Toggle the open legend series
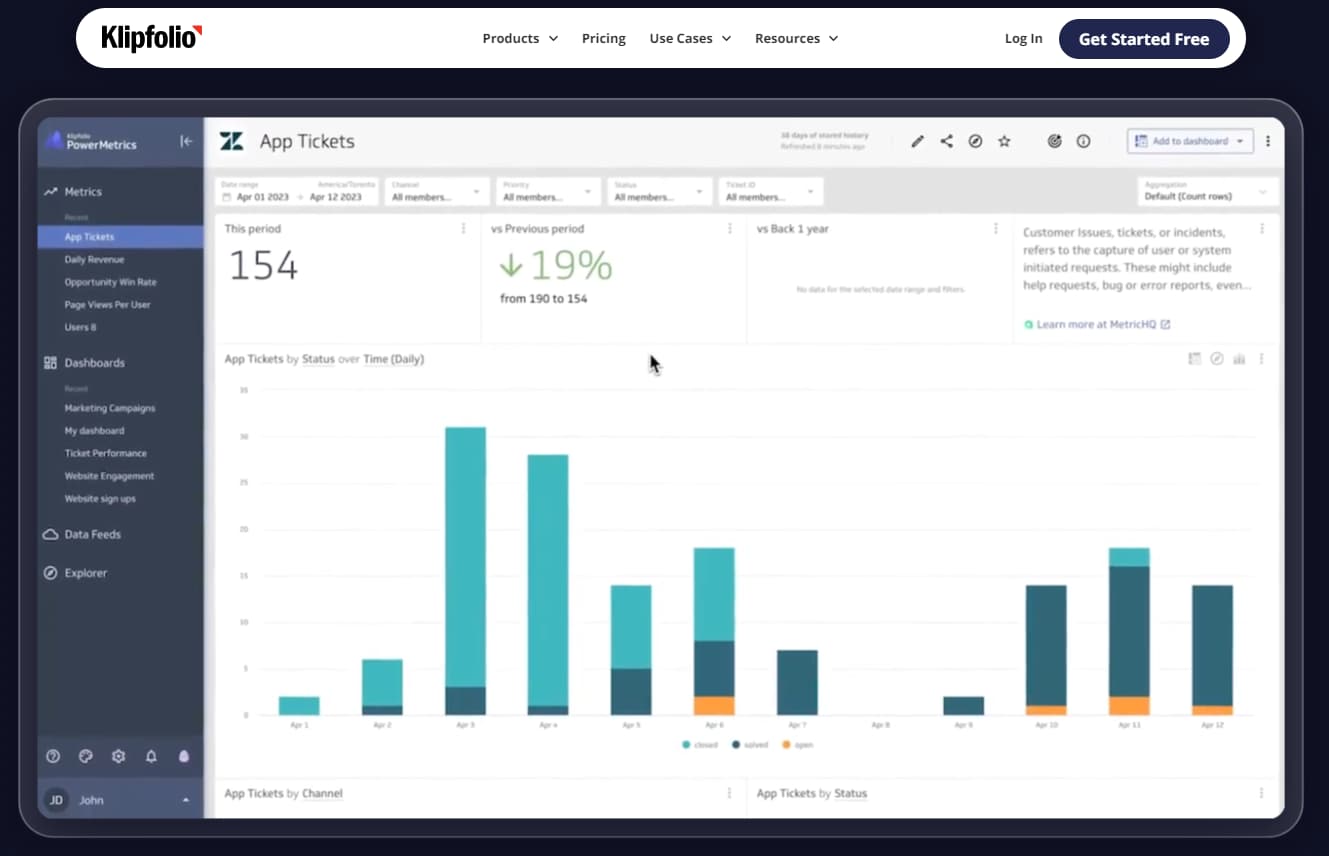 tap(800, 745)
